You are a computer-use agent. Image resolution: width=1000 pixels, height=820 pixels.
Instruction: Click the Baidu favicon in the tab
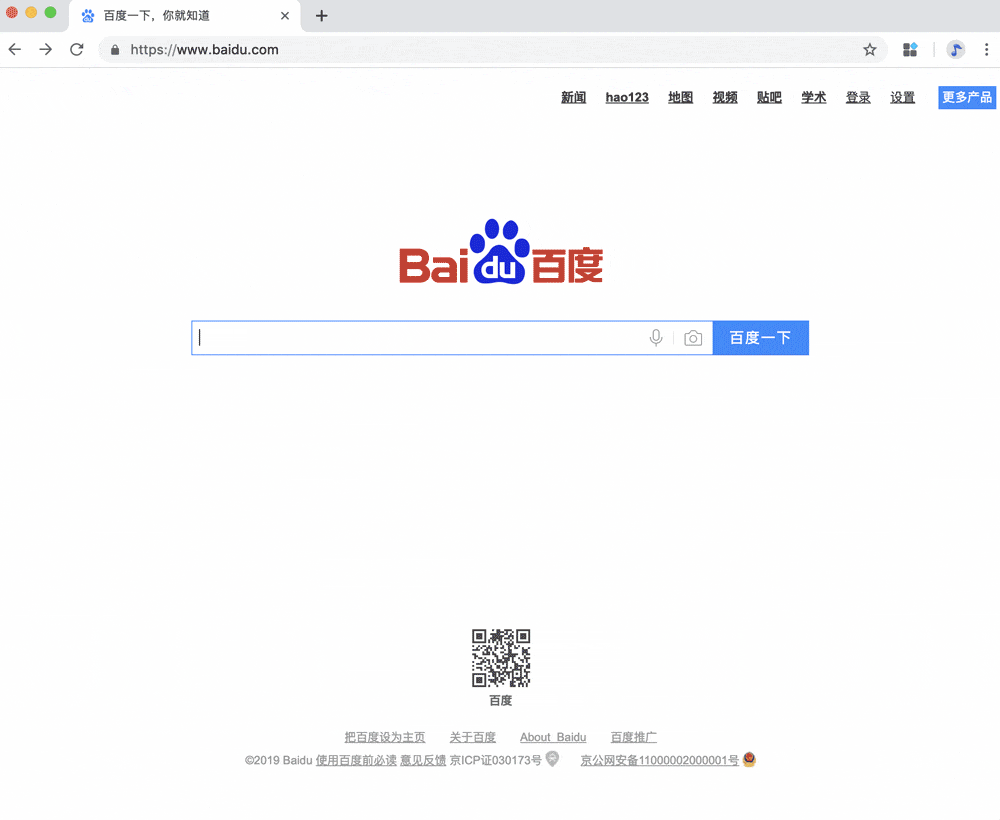[x=88, y=16]
